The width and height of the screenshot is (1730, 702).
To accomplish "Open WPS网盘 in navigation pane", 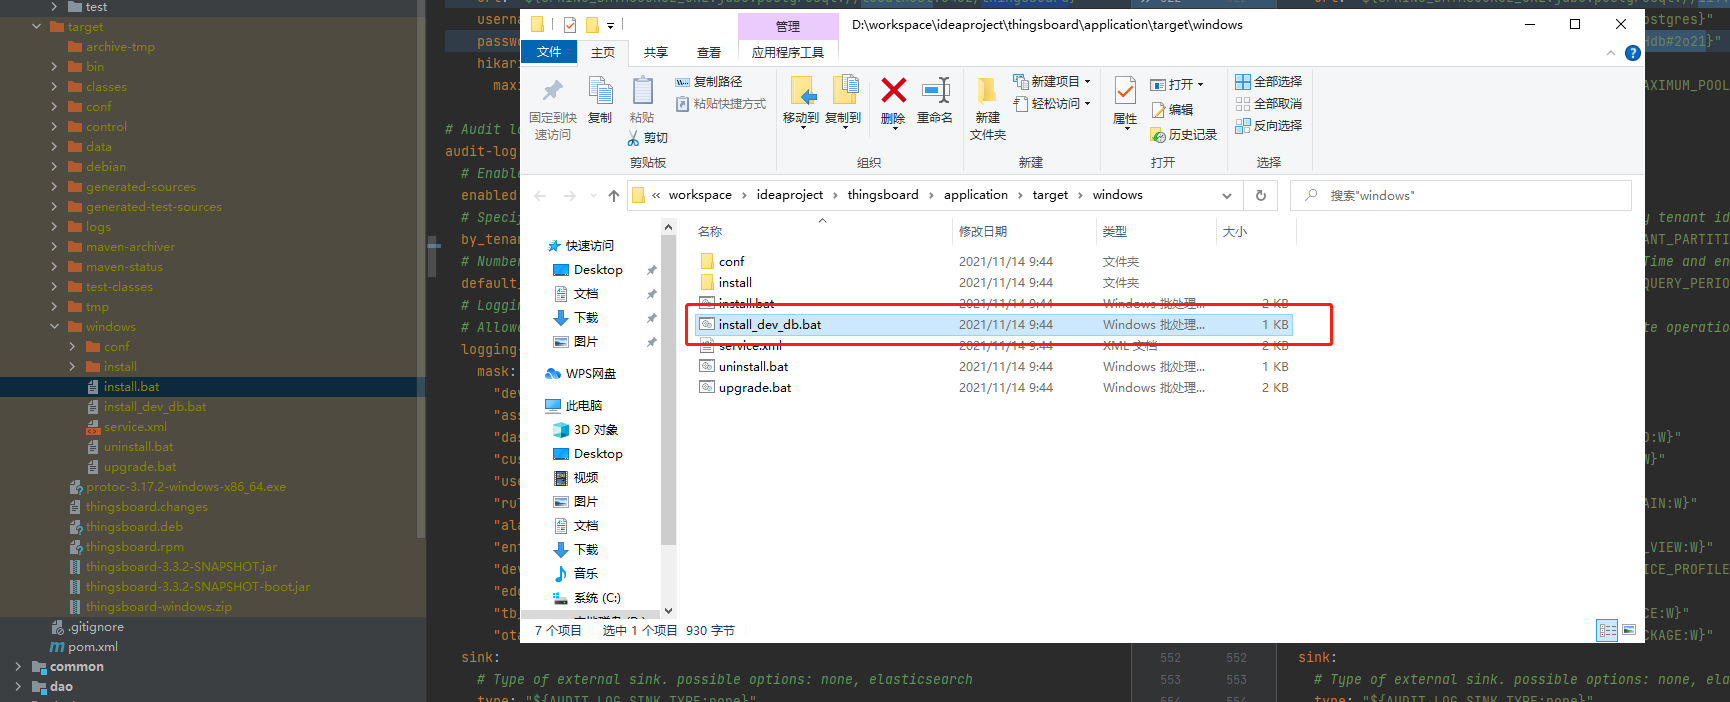I will pyautogui.click(x=581, y=374).
